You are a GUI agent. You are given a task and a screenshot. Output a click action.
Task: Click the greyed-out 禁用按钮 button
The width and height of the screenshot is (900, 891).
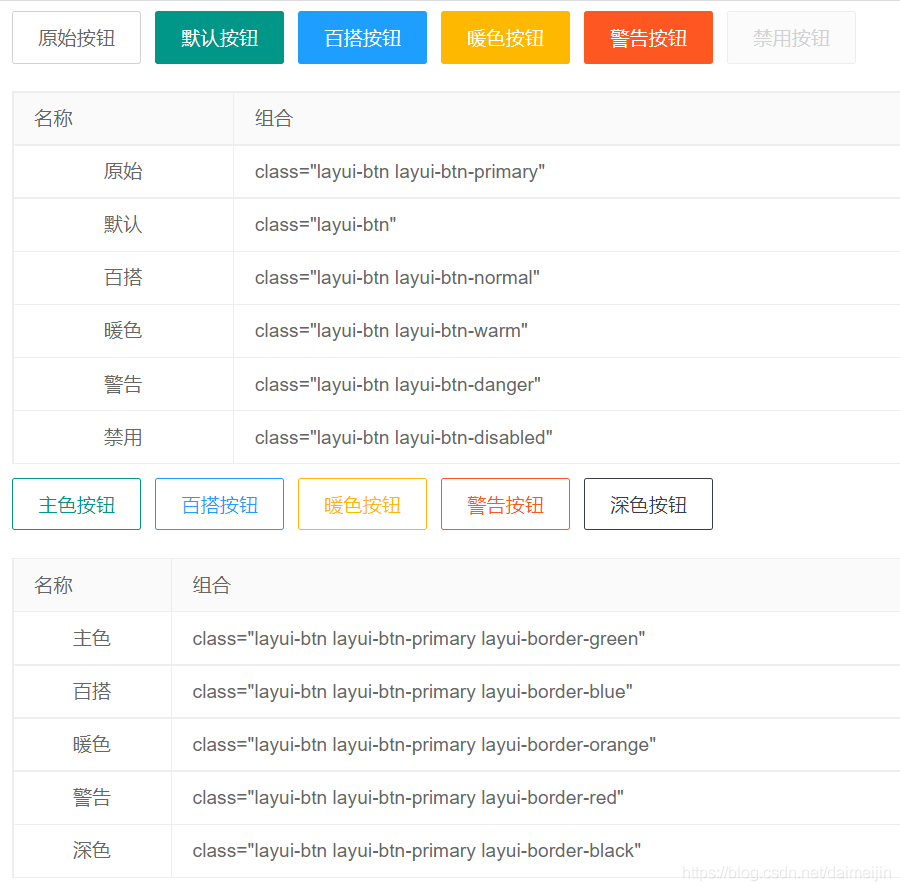pos(791,38)
